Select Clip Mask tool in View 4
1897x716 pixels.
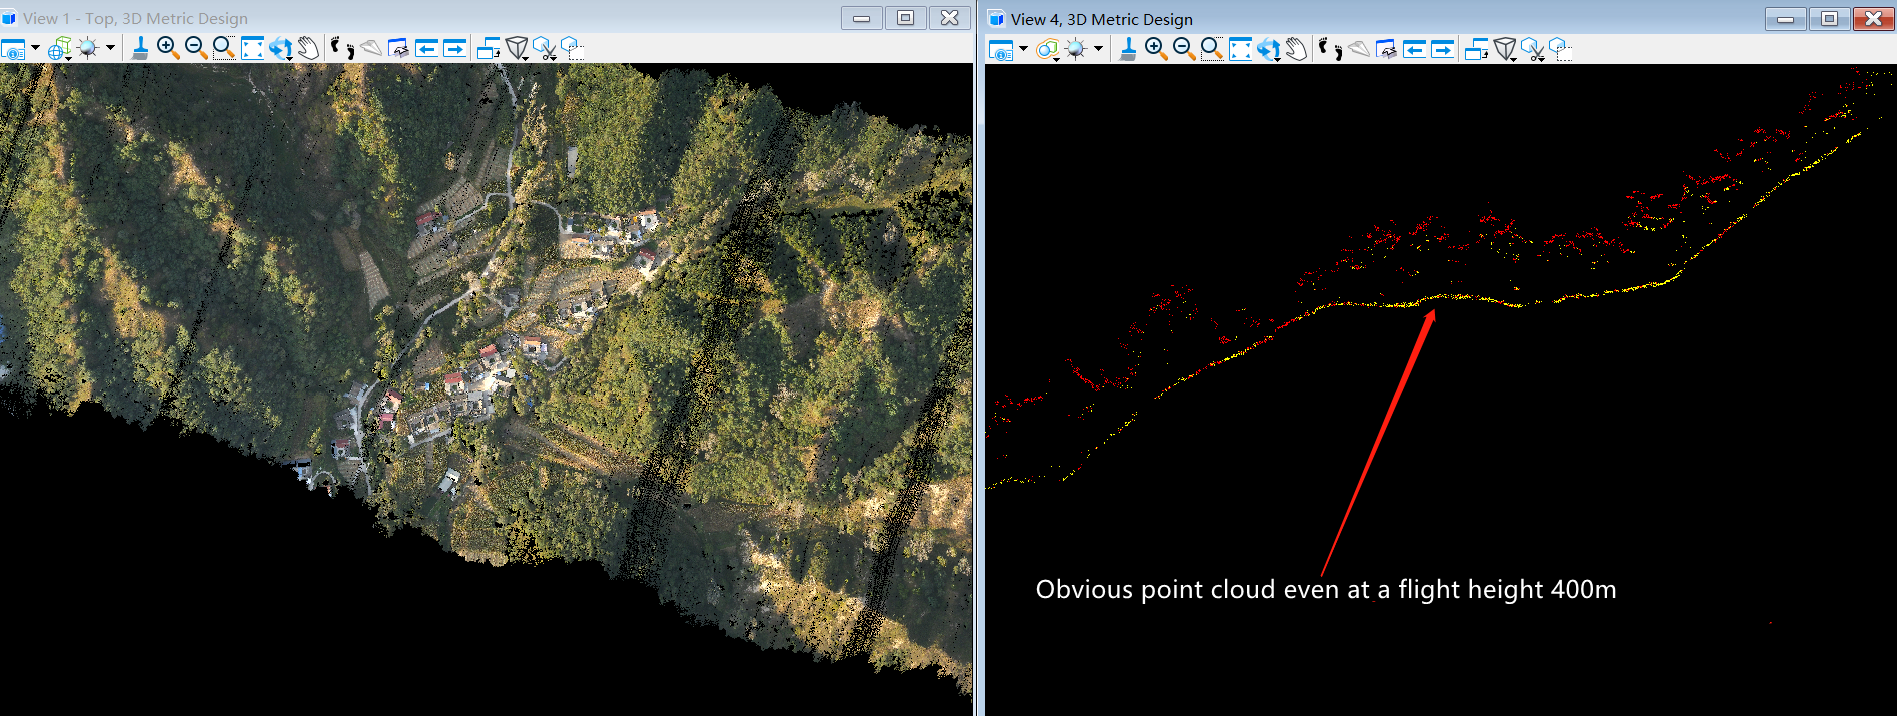1560,49
